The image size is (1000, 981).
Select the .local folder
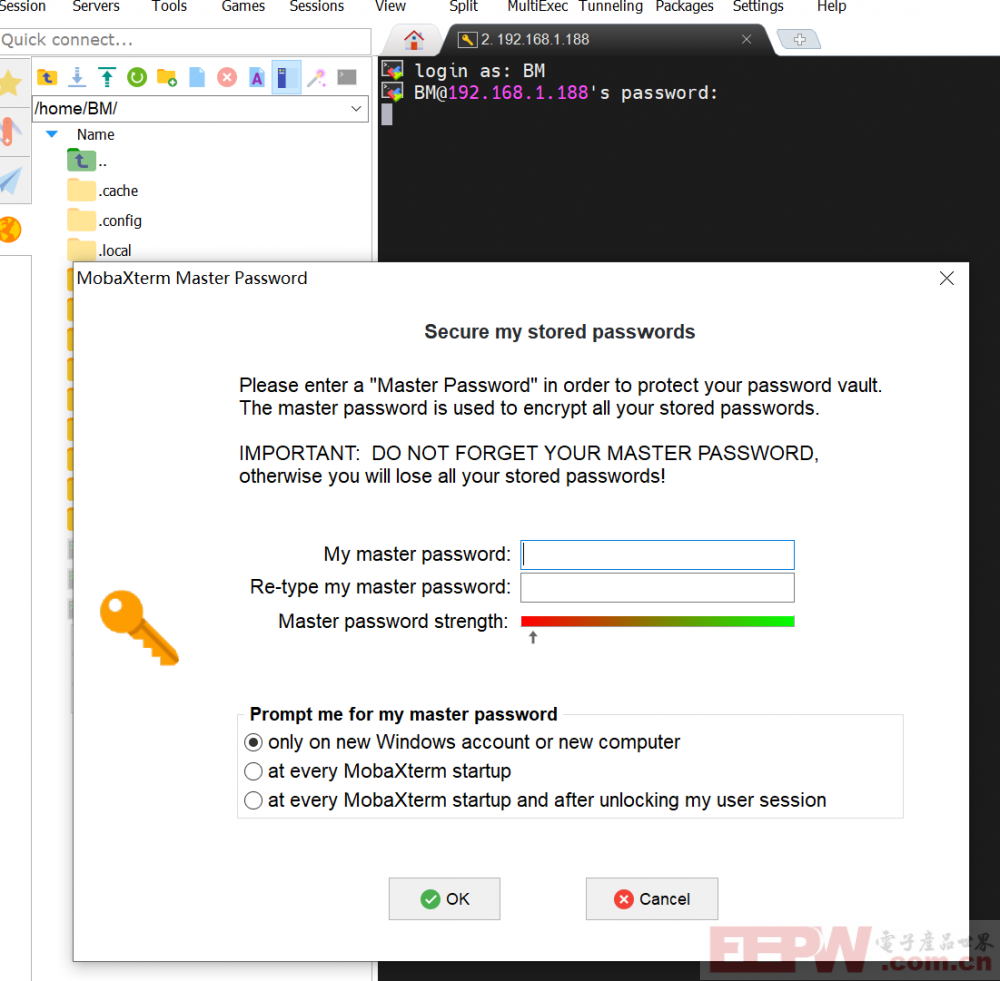[99, 250]
